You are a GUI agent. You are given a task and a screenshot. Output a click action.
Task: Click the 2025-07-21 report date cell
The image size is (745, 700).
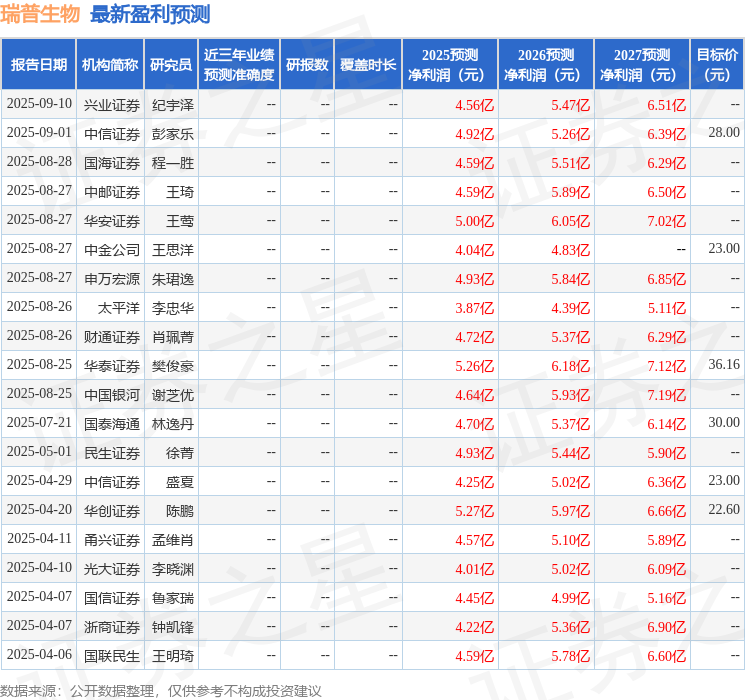[x=39, y=422]
